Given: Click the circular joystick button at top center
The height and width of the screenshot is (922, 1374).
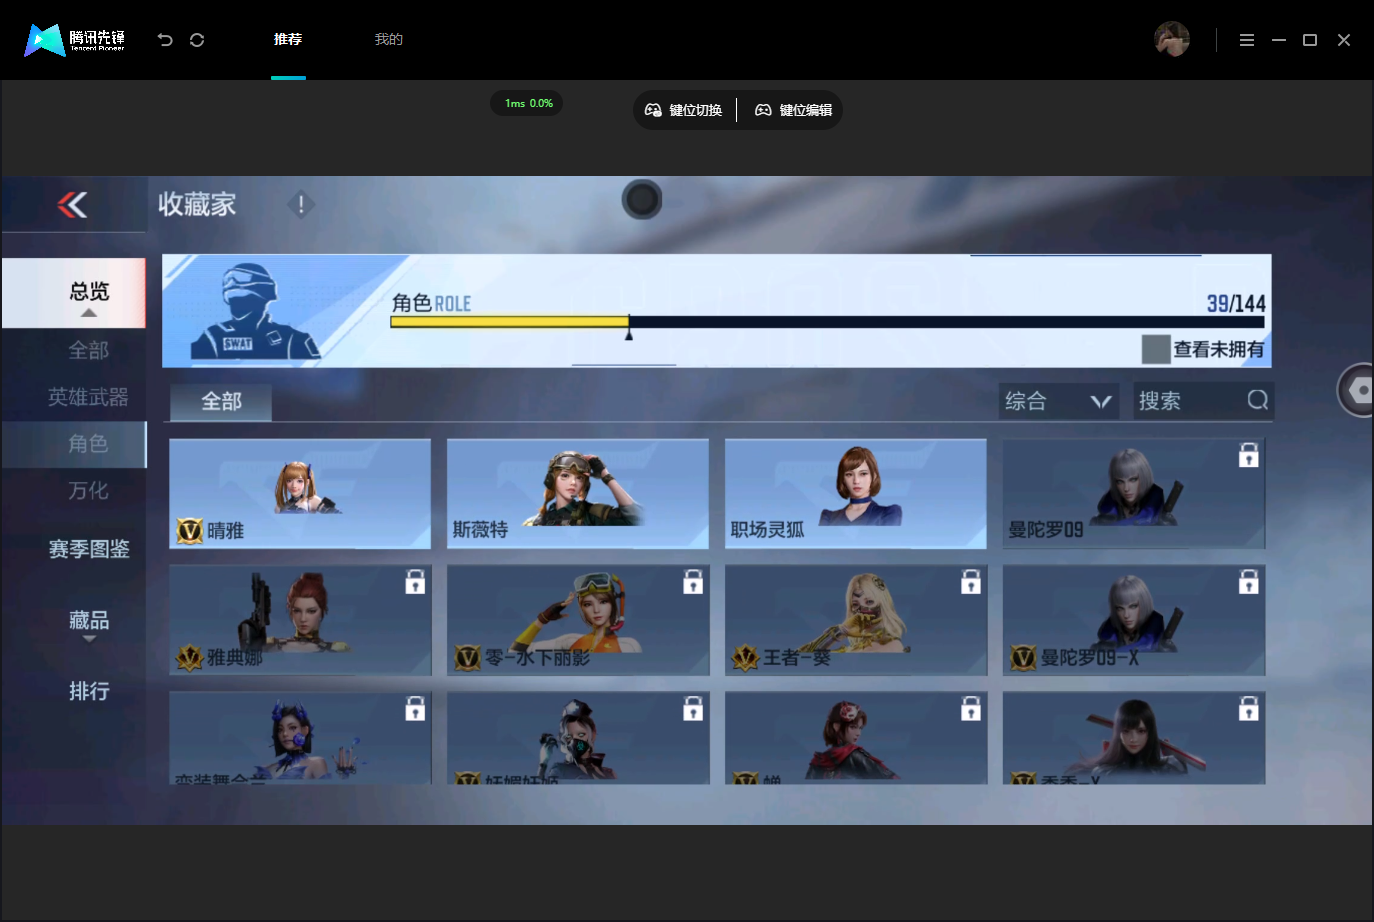Looking at the screenshot, I should [x=642, y=200].
